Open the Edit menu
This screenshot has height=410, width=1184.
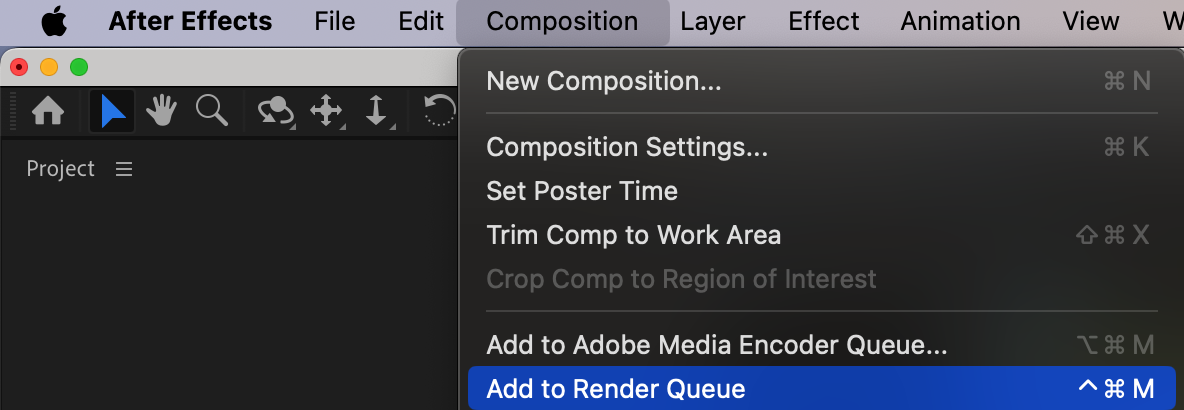(x=420, y=21)
